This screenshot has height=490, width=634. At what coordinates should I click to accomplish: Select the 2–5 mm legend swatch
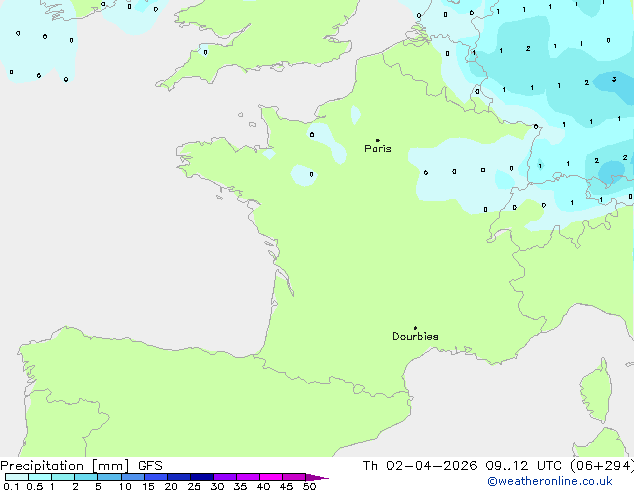click(86, 477)
